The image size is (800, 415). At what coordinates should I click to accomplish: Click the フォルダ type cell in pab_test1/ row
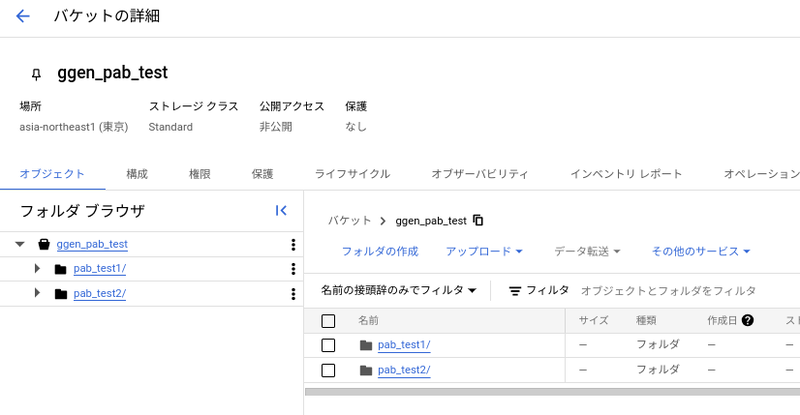tap(658, 345)
